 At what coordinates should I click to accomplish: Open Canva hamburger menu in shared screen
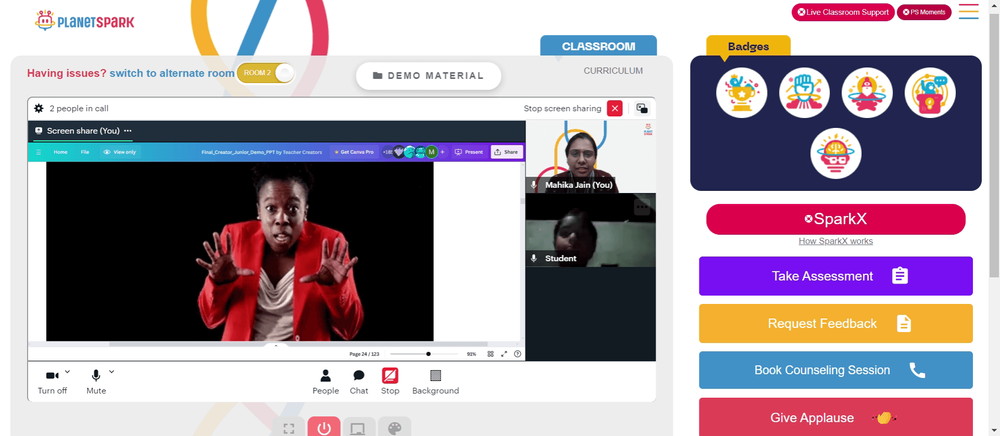click(38, 152)
